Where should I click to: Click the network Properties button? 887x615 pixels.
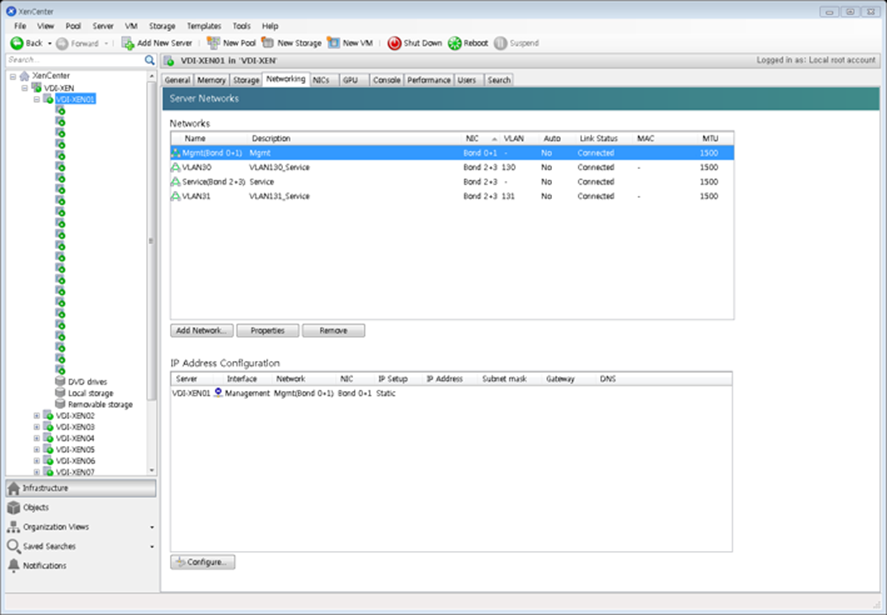point(268,330)
